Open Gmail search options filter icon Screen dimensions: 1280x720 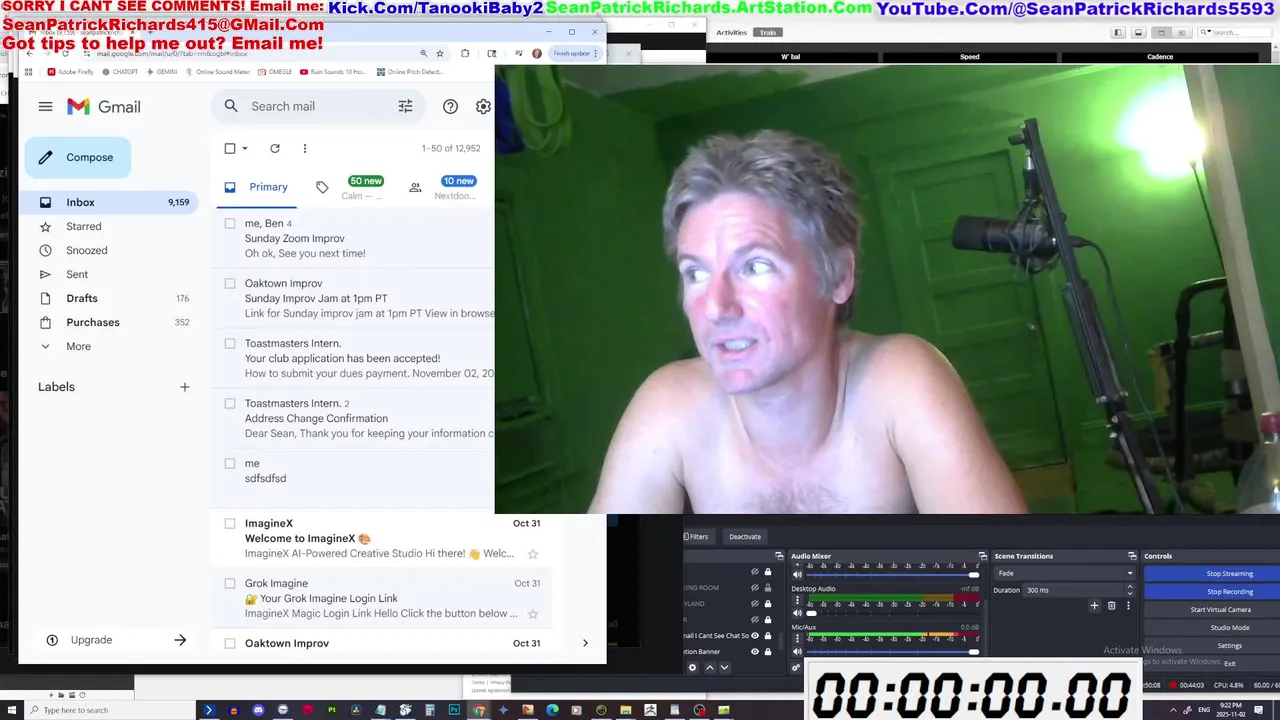click(x=405, y=106)
